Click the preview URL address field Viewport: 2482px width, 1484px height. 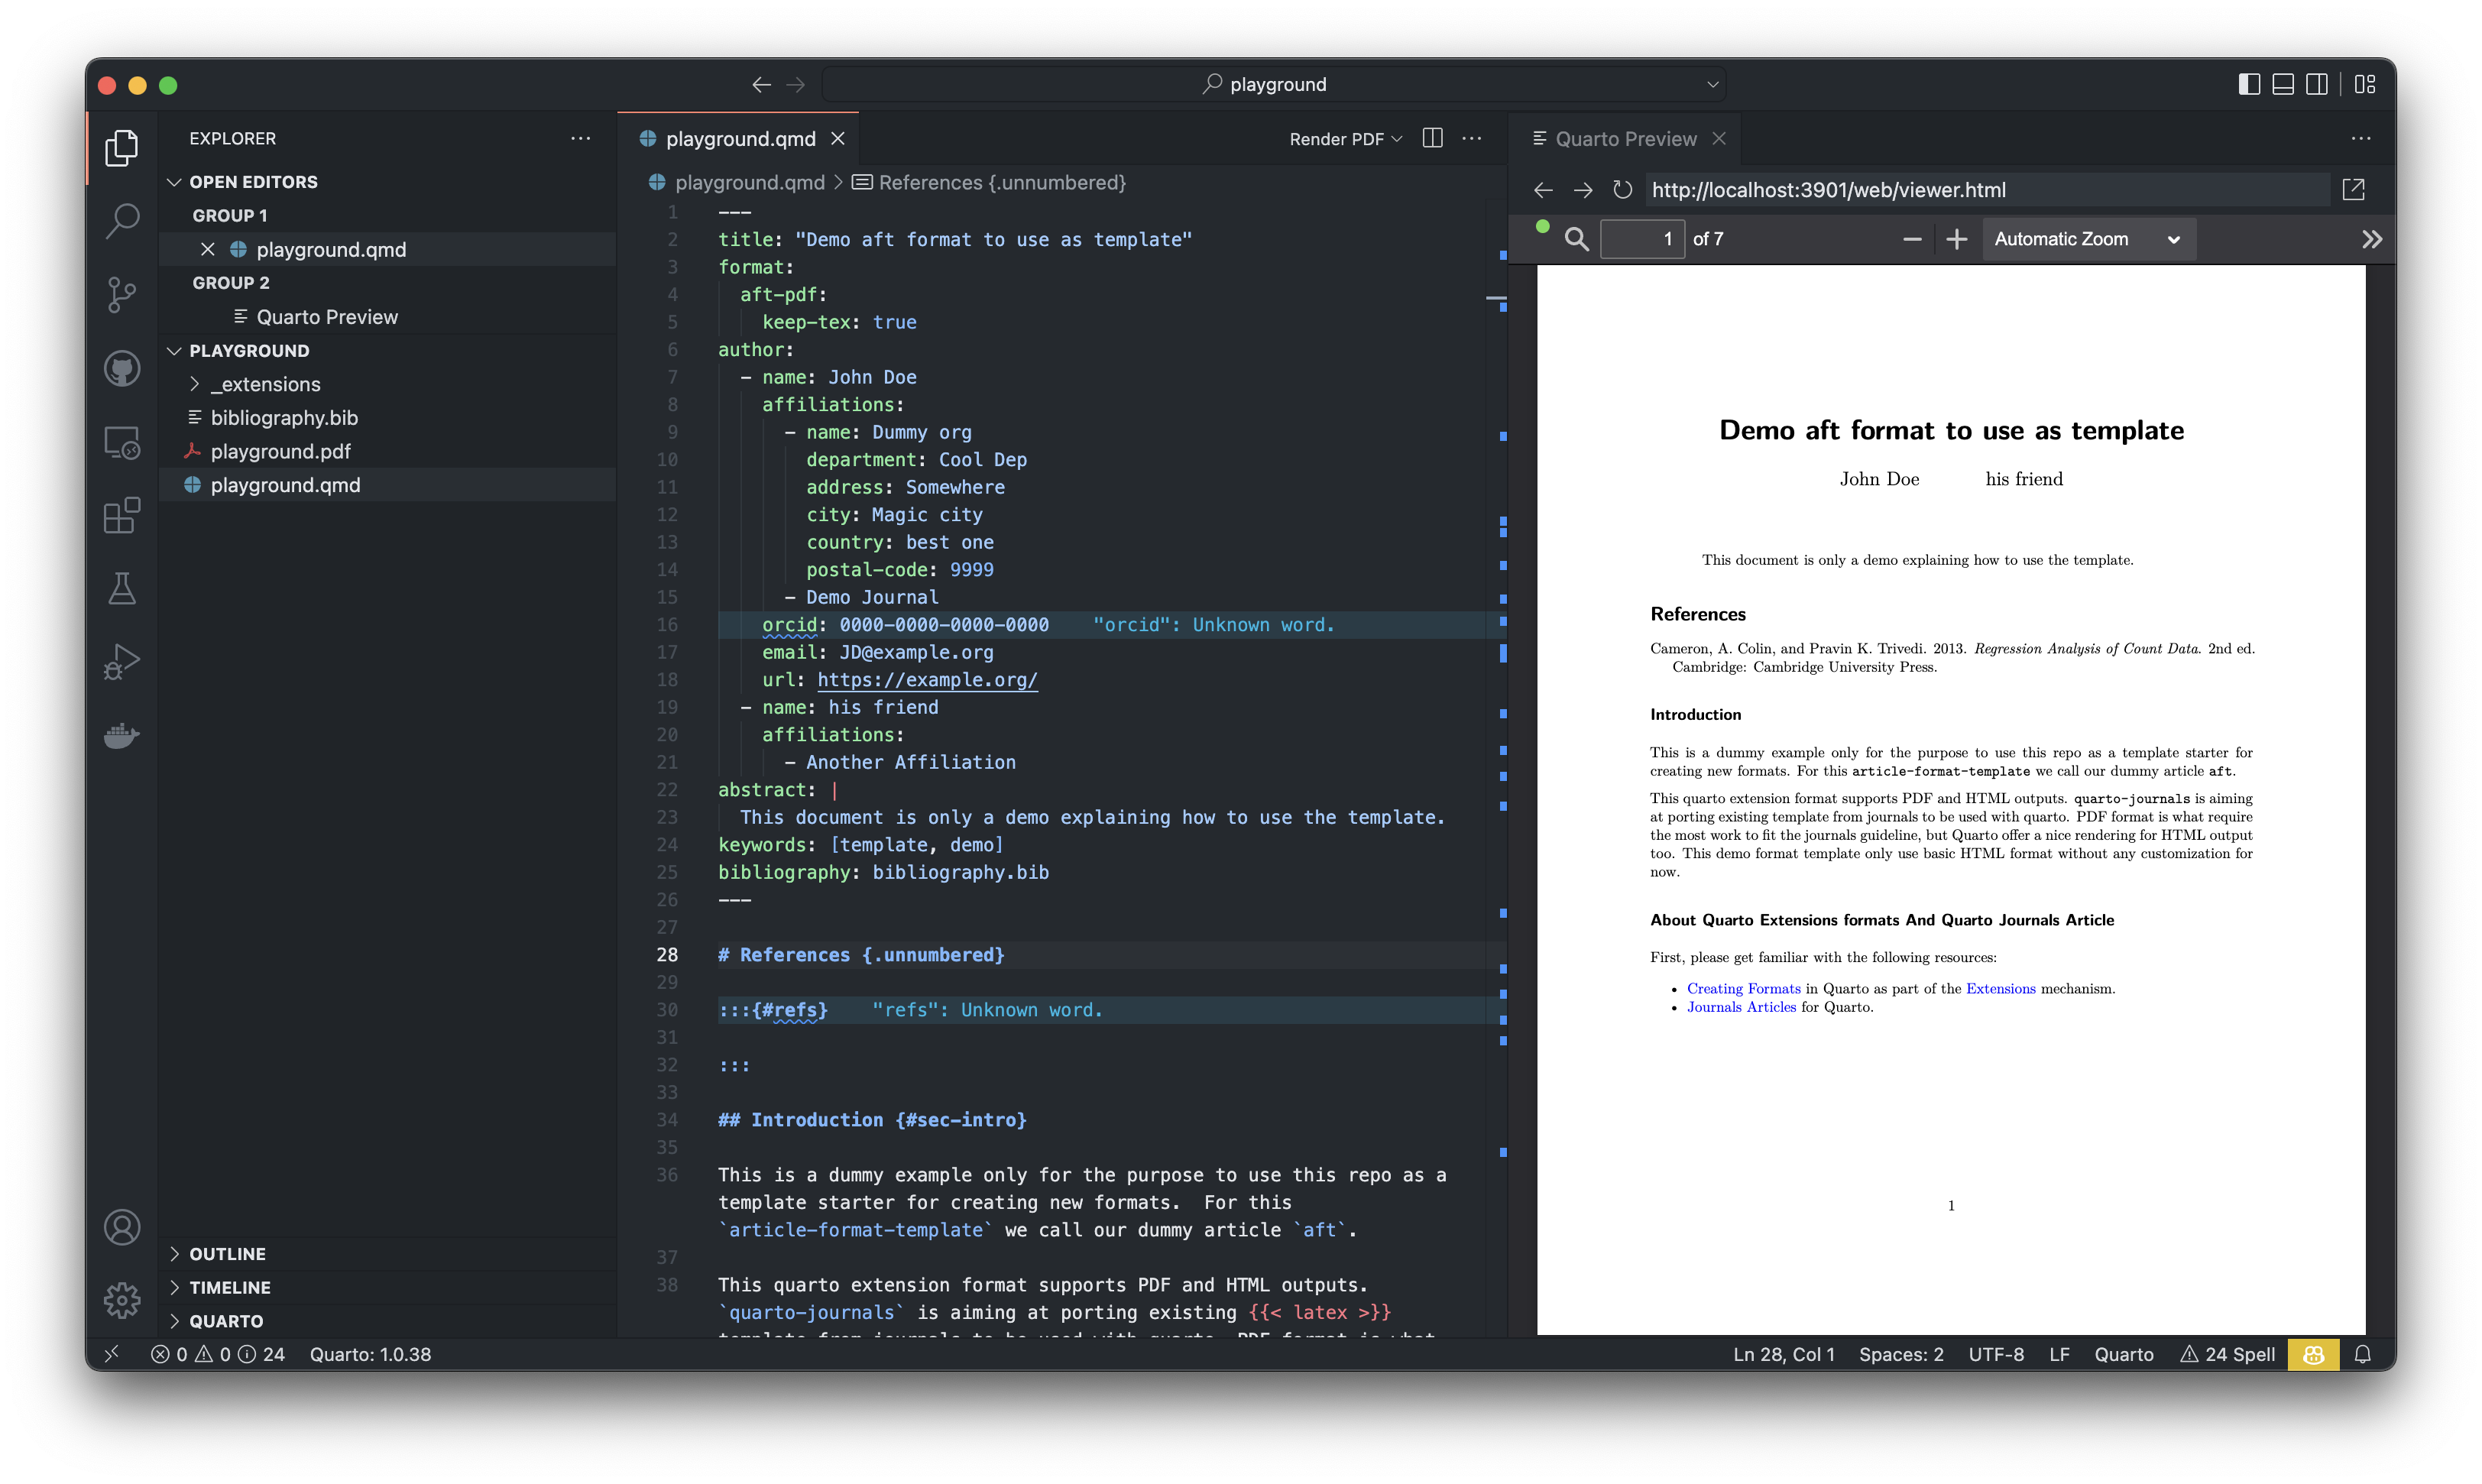point(1988,190)
